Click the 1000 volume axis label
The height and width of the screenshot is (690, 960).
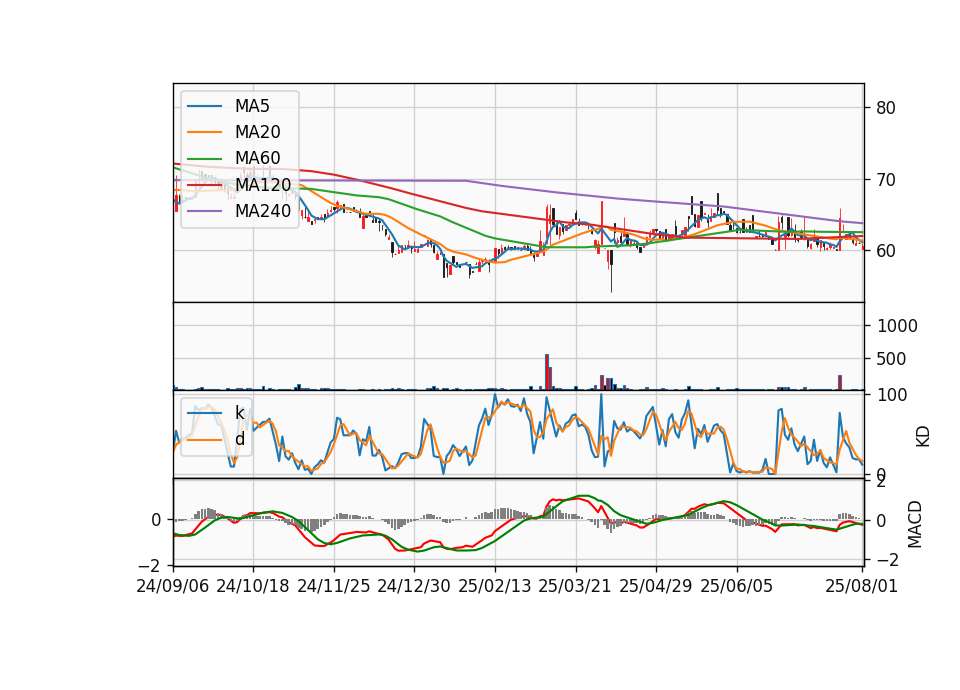(897, 326)
